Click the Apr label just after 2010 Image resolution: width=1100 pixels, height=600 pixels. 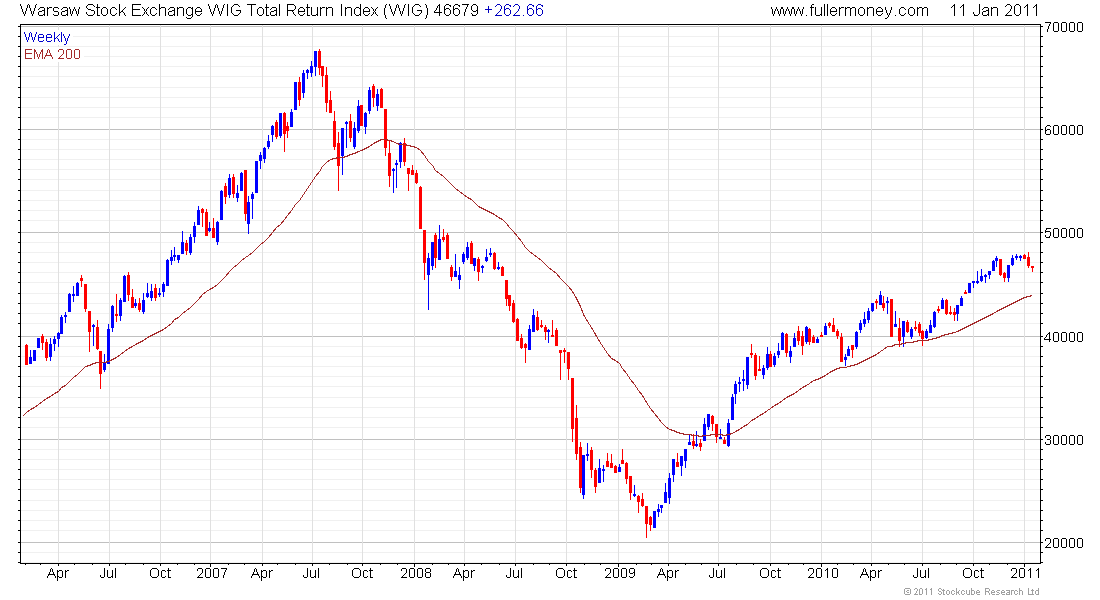click(x=871, y=574)
